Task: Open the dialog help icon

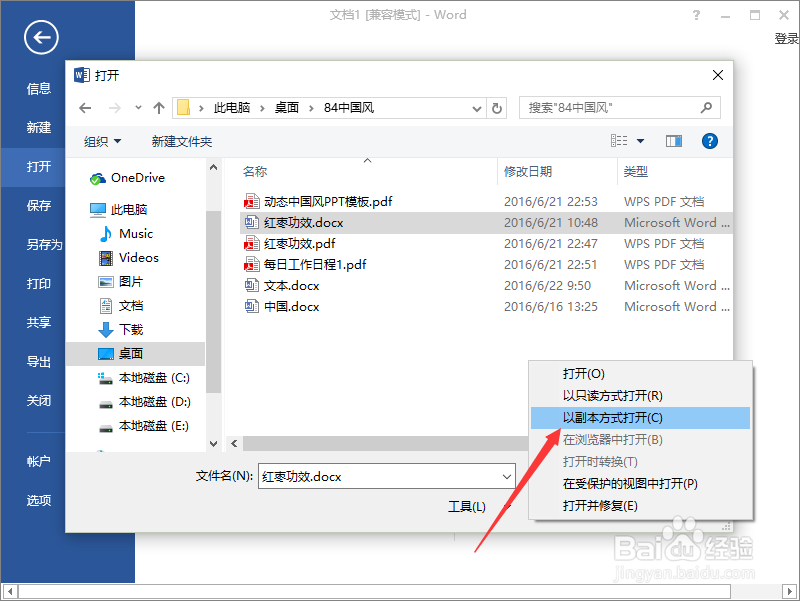Action: point(710,141)
